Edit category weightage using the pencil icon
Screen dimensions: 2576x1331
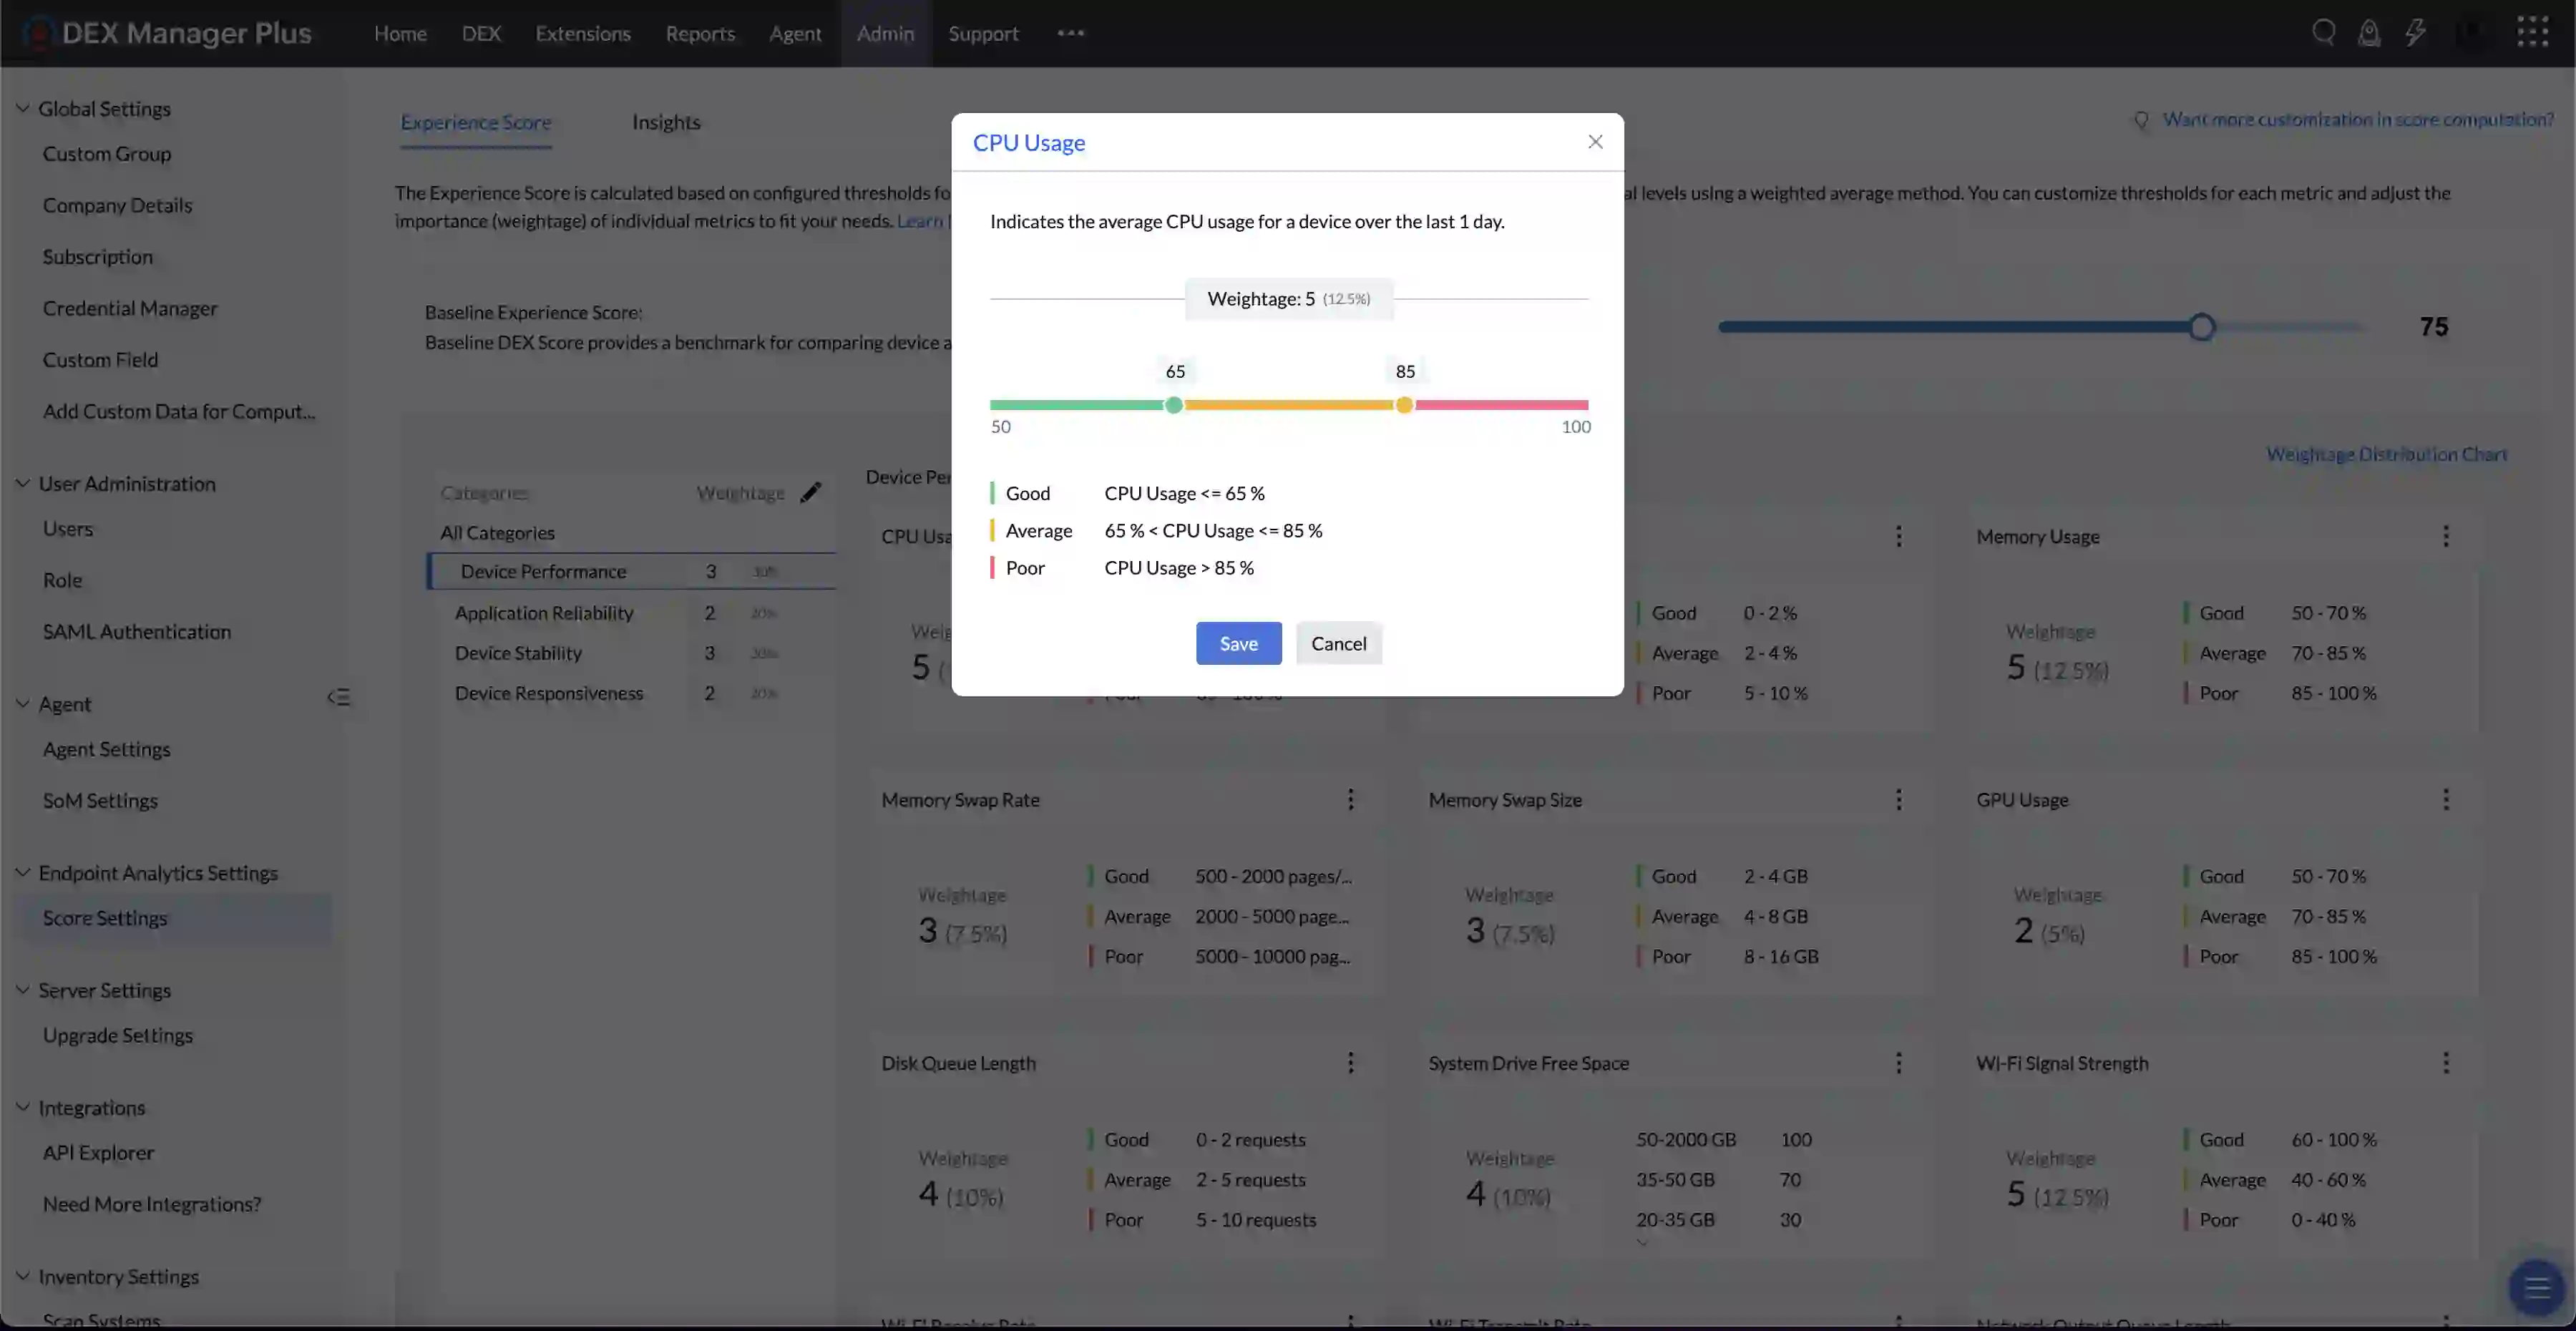811,492
